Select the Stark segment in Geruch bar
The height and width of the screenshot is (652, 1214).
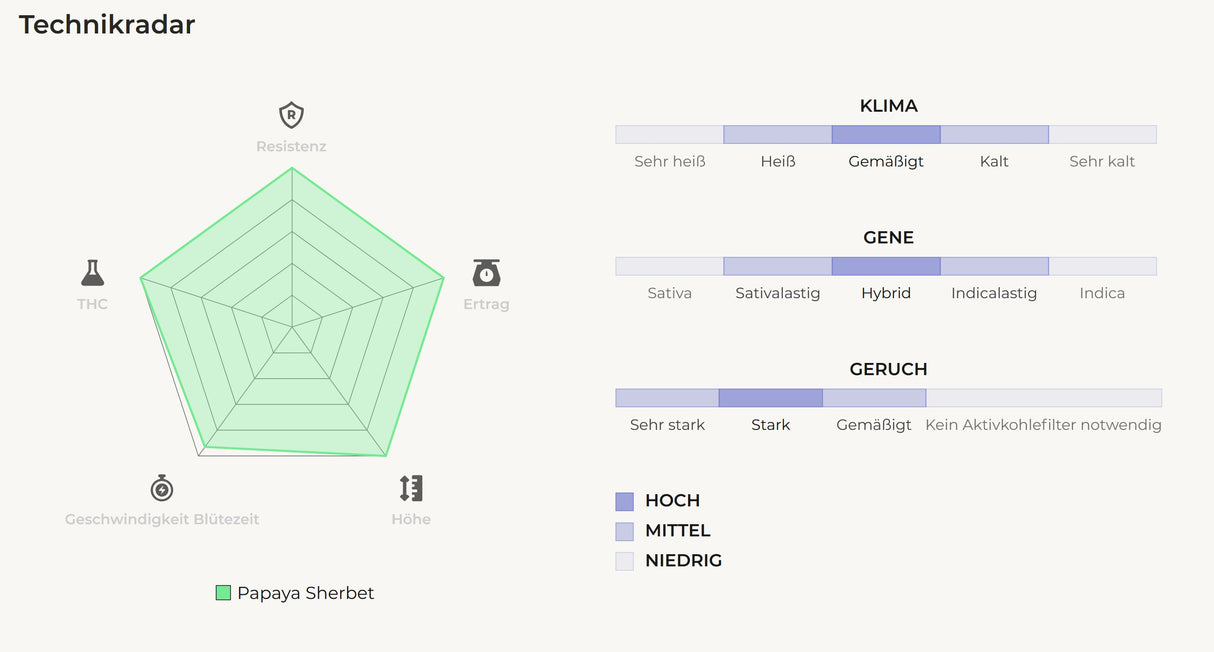(770, 398)
